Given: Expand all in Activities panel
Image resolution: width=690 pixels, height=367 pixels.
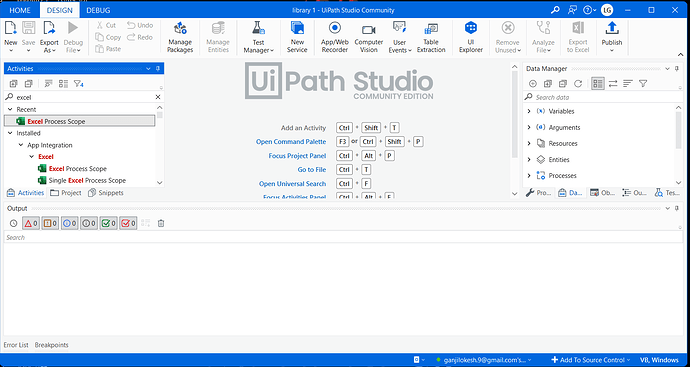Looking at the screenshot, I should click(13, 84).
